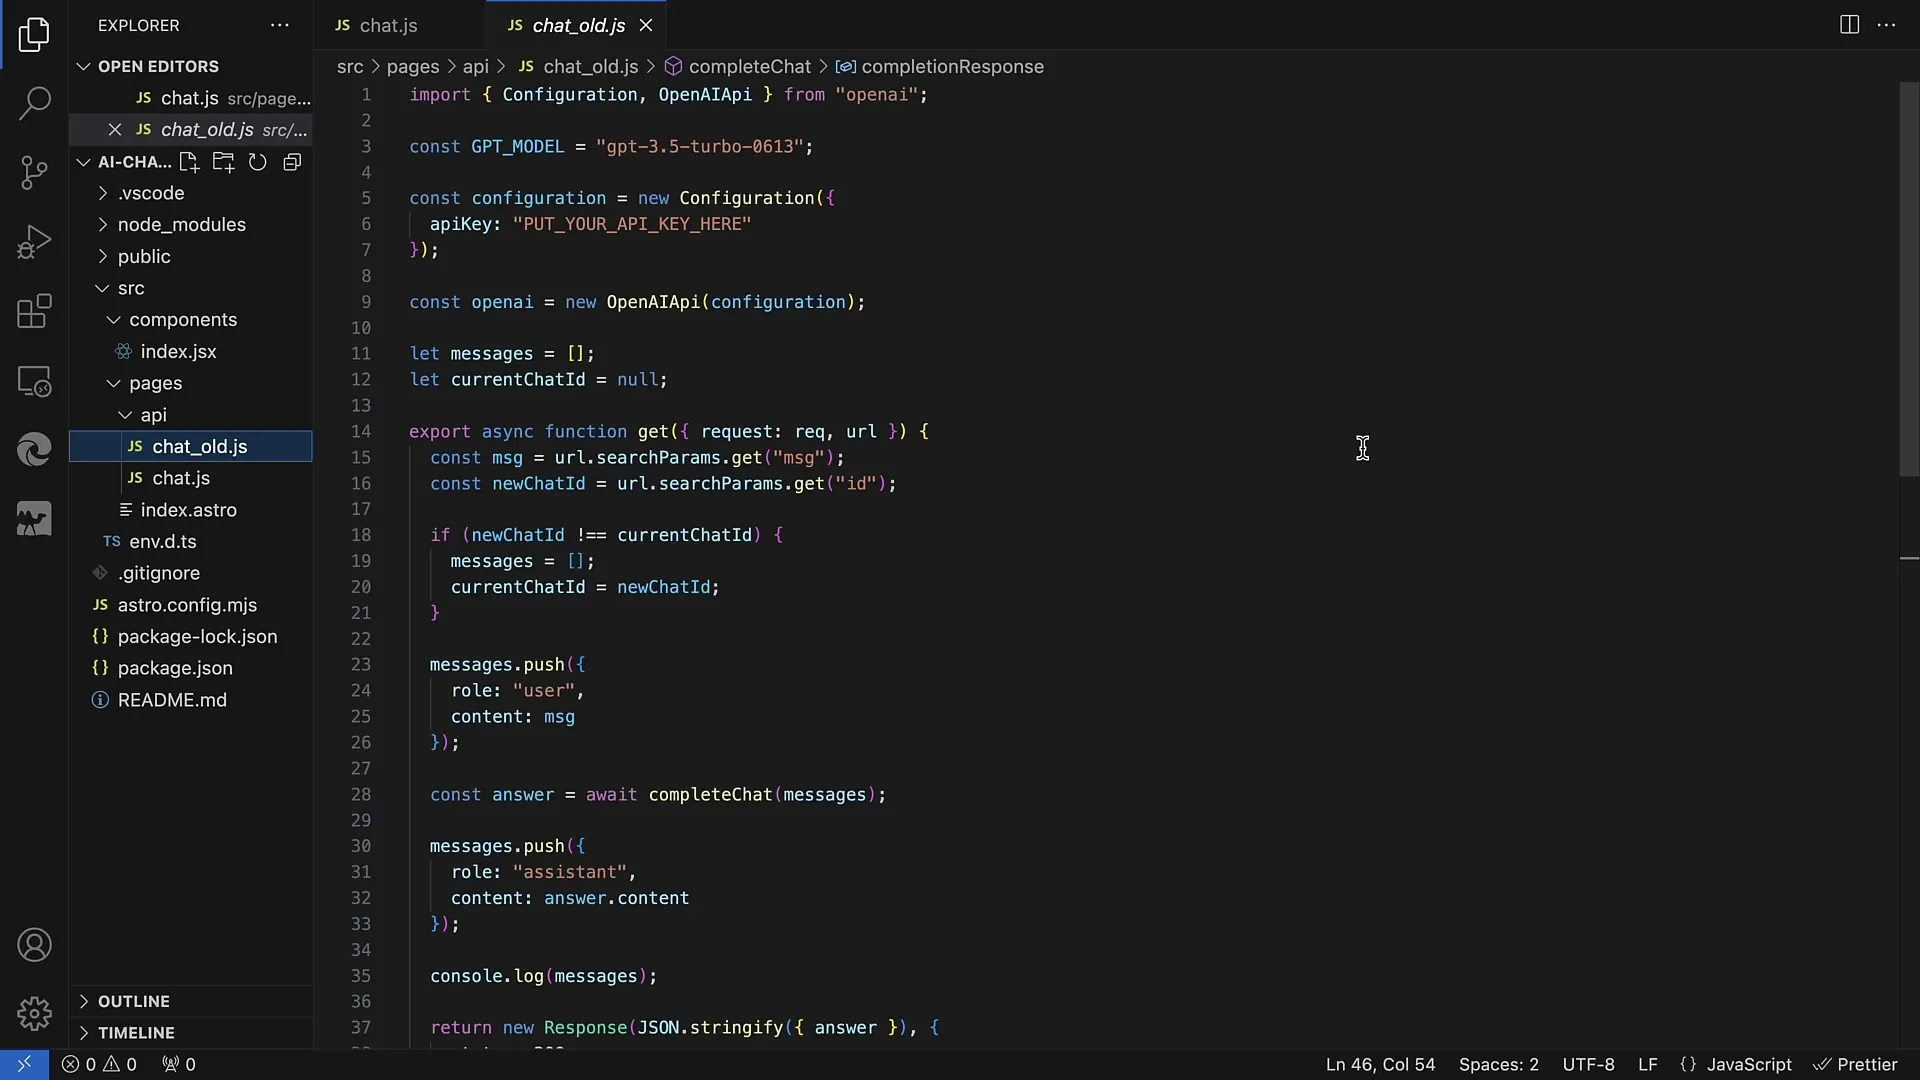1920x1080 pixels.
Task: Open the Manage gear menu
Action: 34,1013
